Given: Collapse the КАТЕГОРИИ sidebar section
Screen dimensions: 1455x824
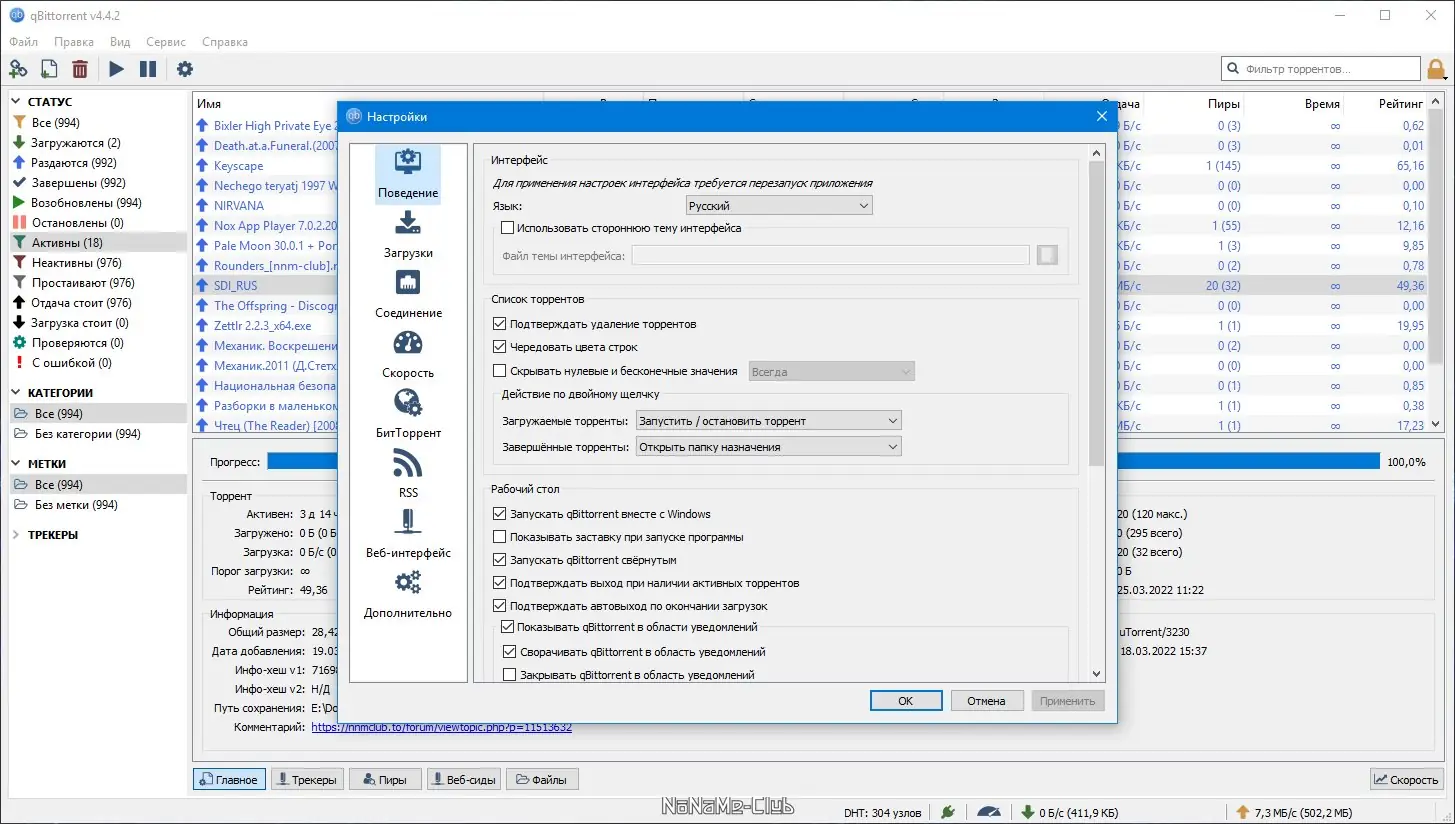Looking at the screenshot, I should 16,393.
